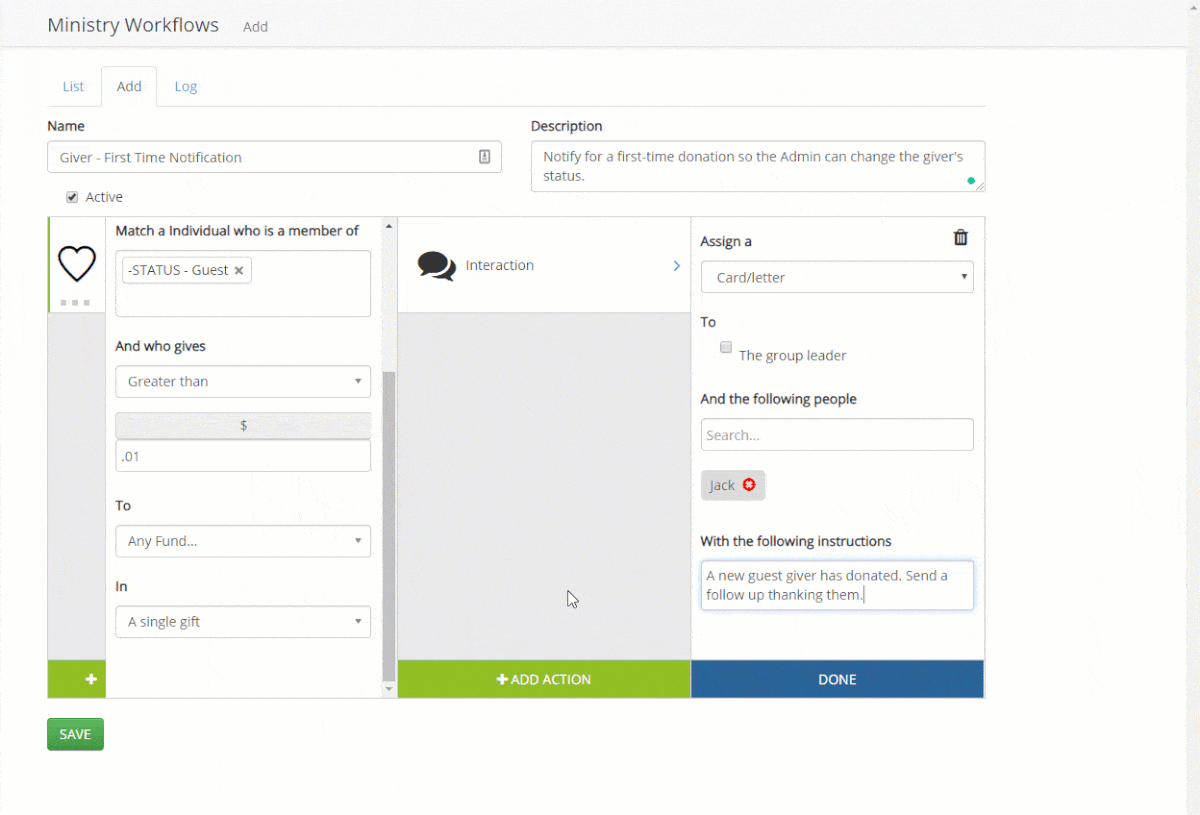
Task: Click the people Search input field
Action: point(837,435)
